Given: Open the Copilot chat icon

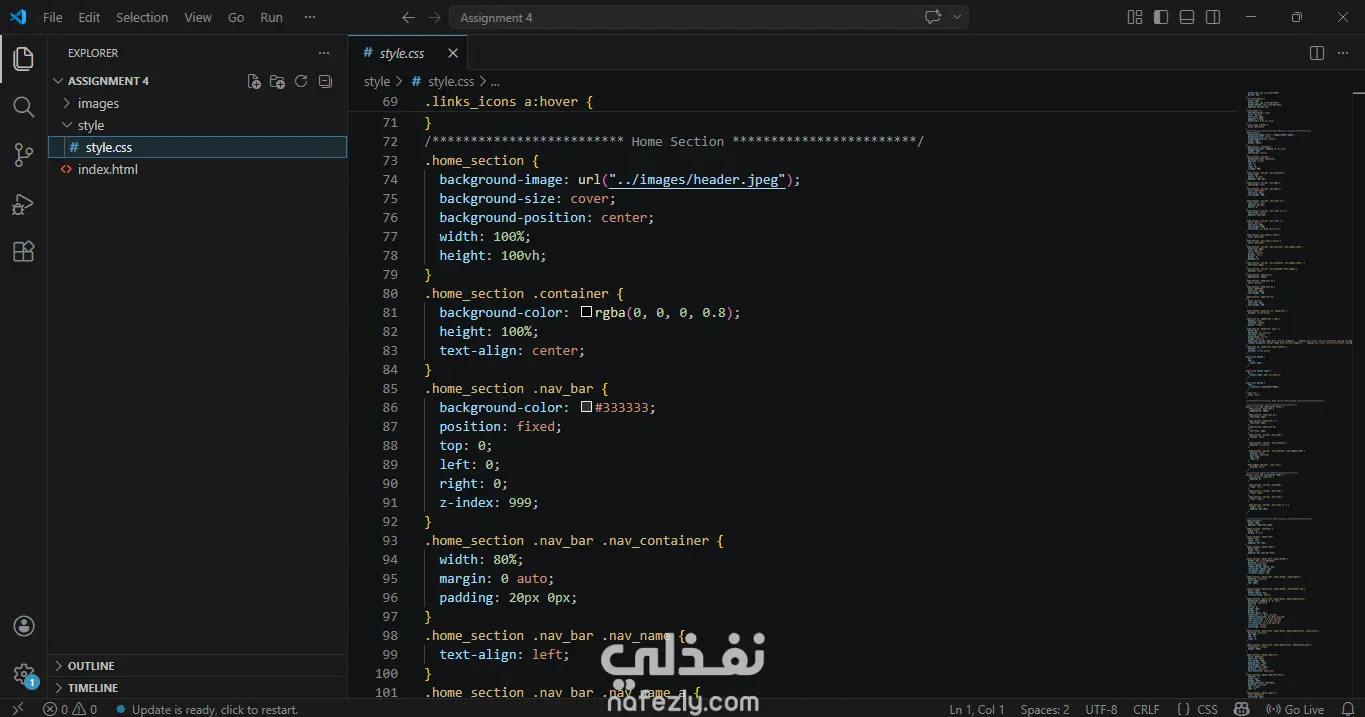Looking at the screenshot, I should point(933,17).
